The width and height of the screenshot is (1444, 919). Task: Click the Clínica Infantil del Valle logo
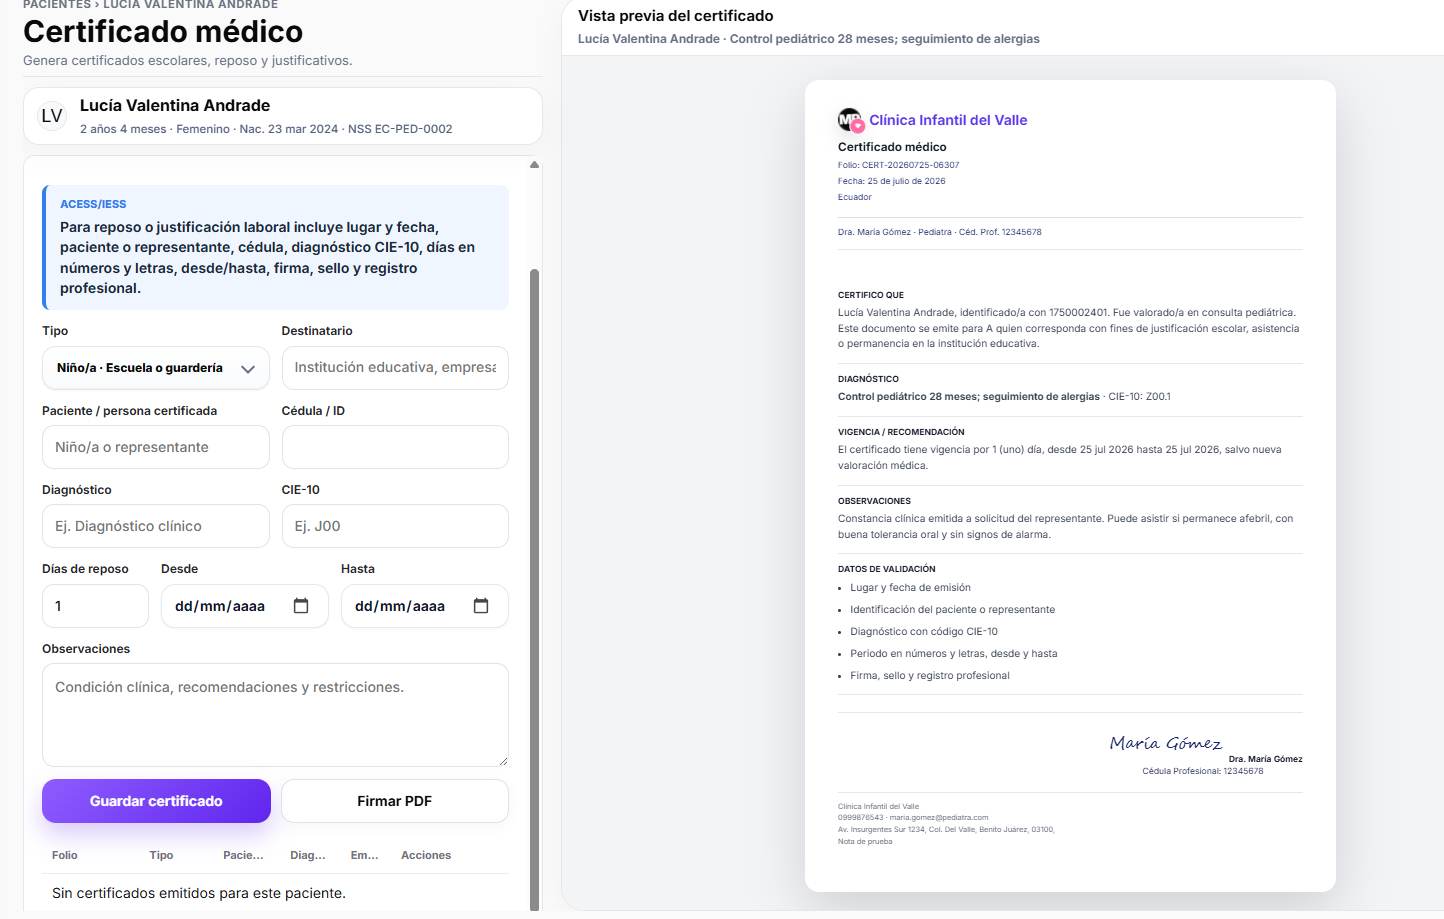click(x=850, y=120)
